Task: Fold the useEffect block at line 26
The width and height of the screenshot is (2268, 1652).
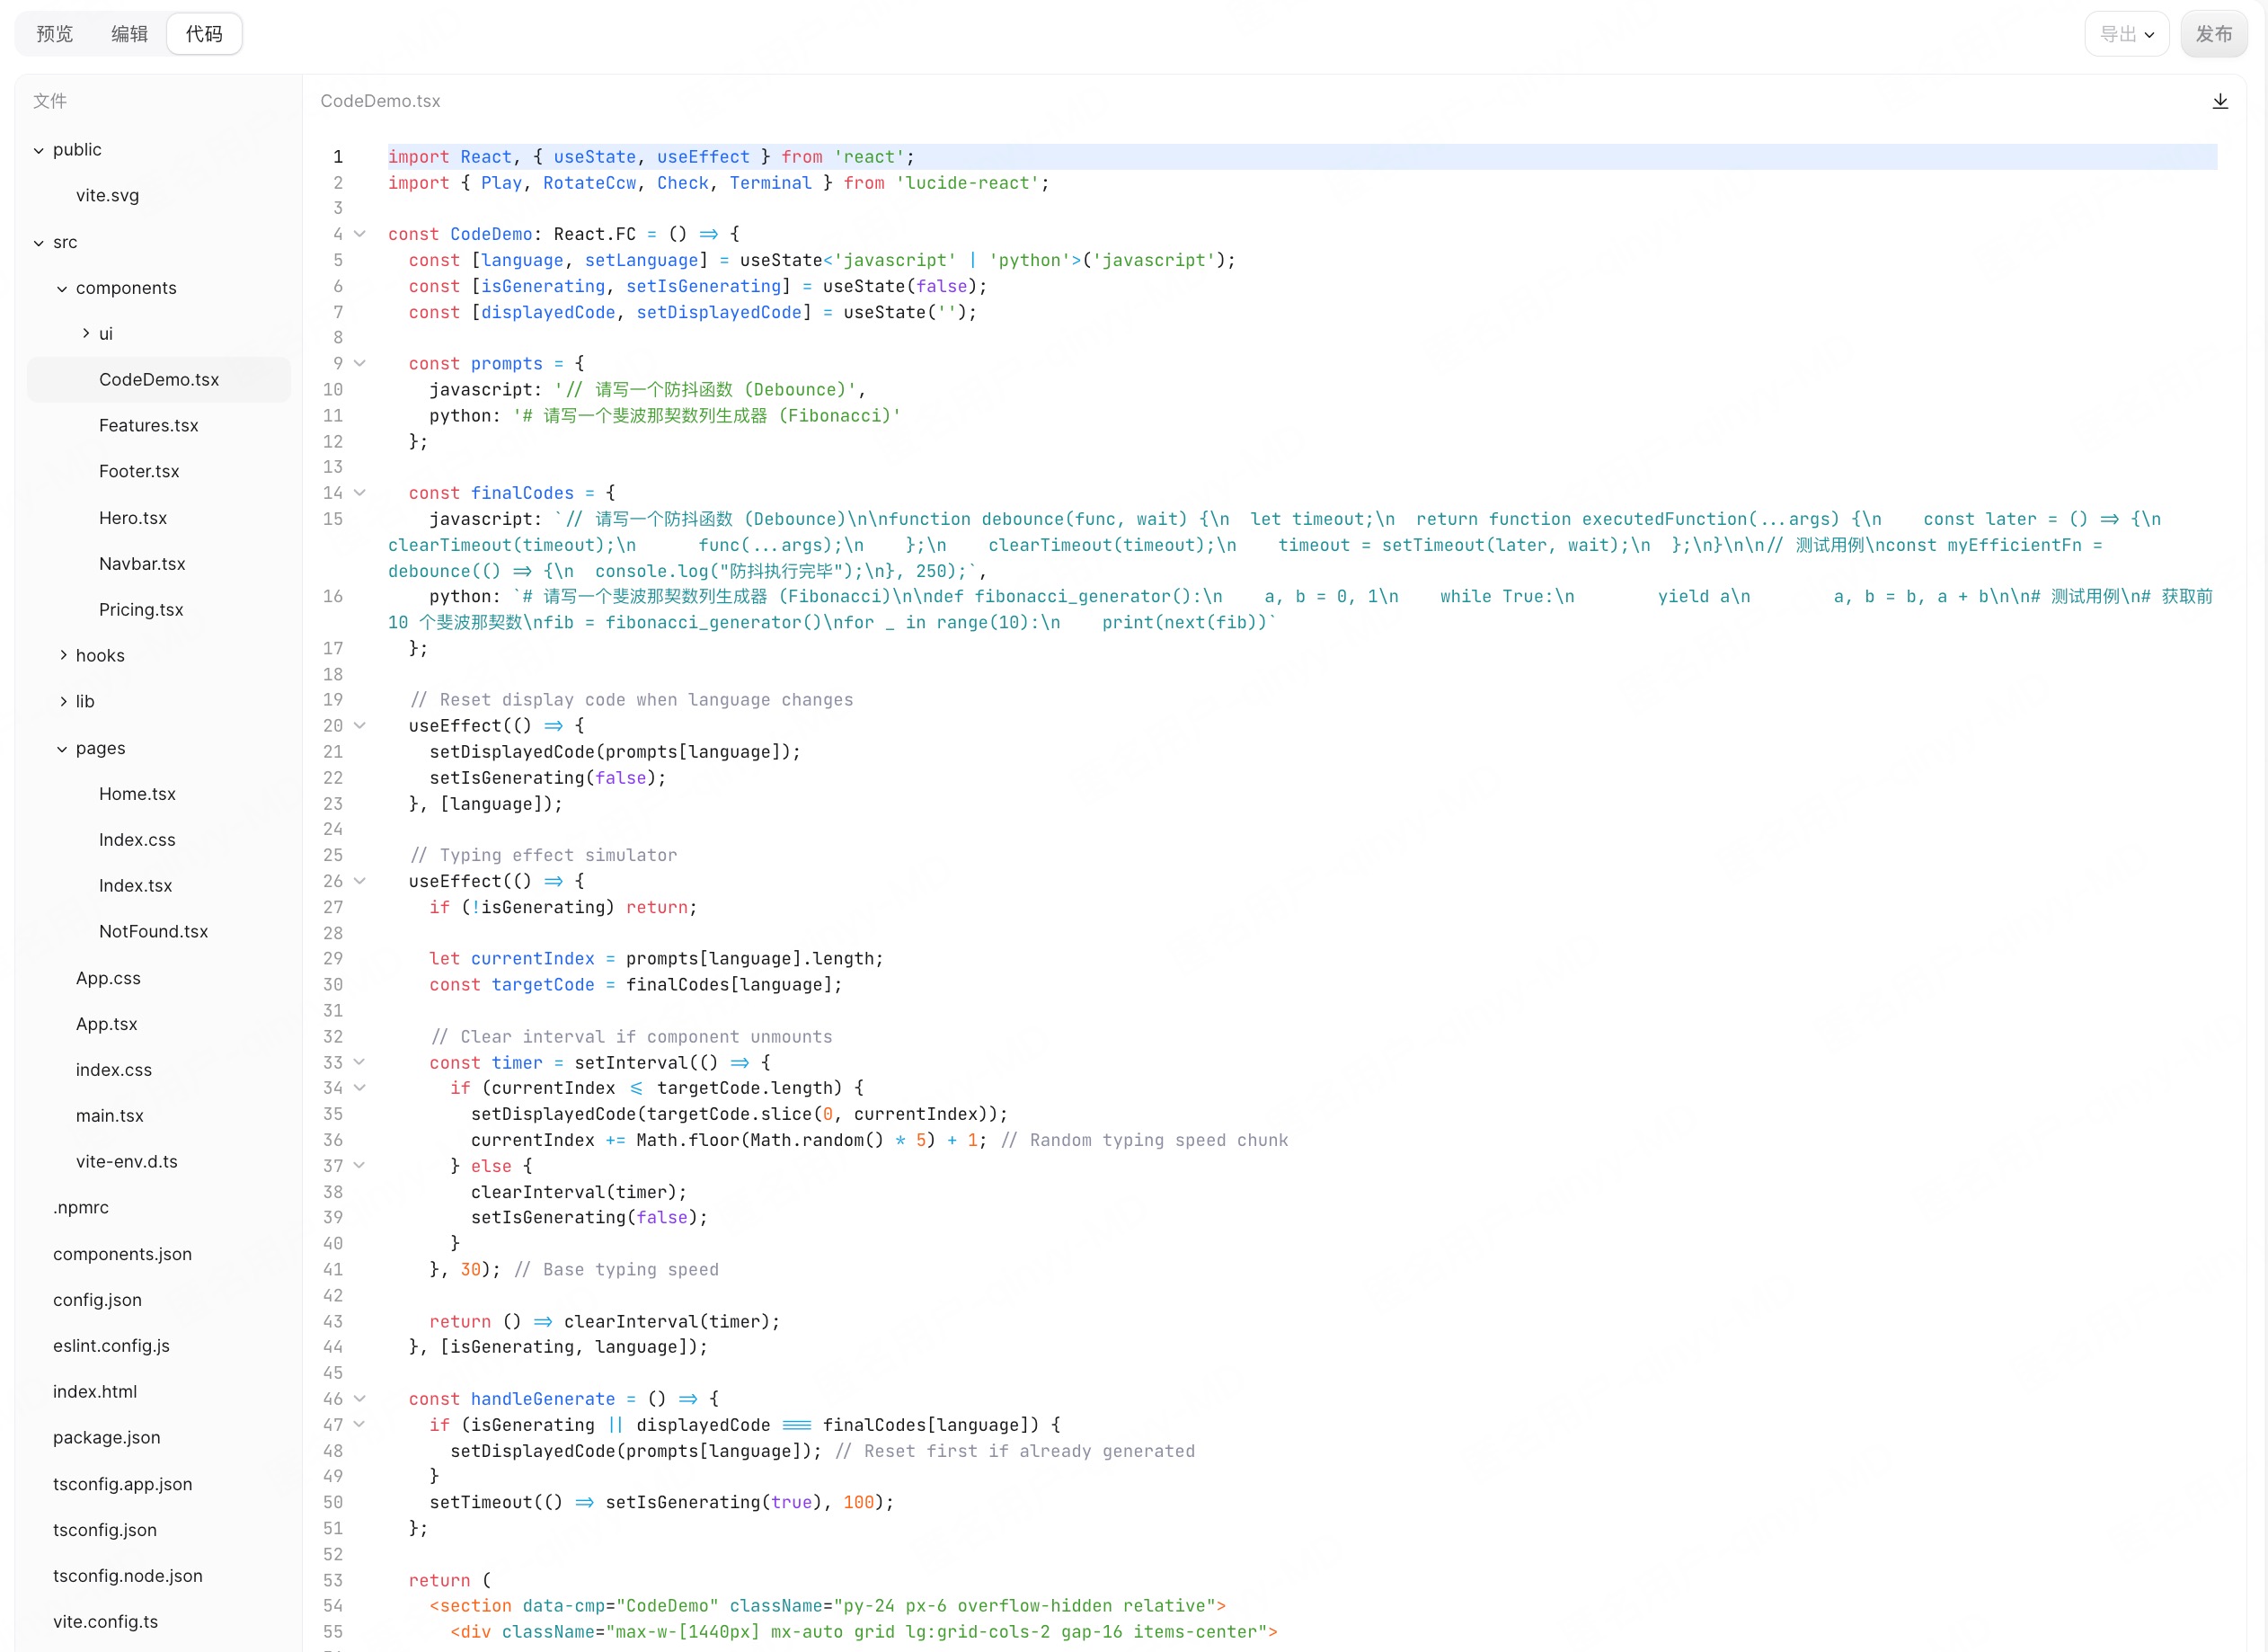Action: [x=360, y=881]
